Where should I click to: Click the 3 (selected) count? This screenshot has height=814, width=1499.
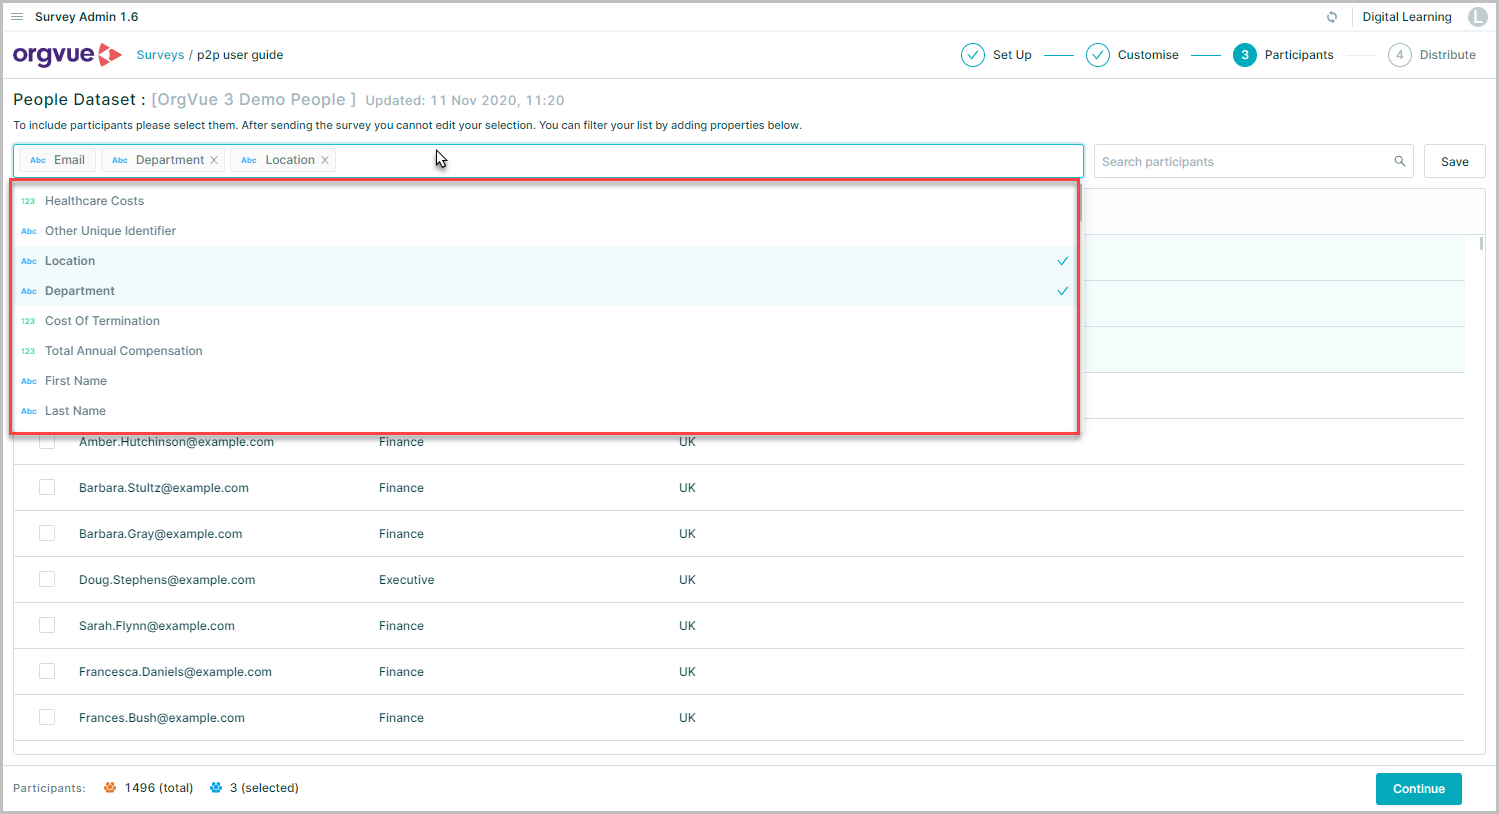[x=264, y=788]
